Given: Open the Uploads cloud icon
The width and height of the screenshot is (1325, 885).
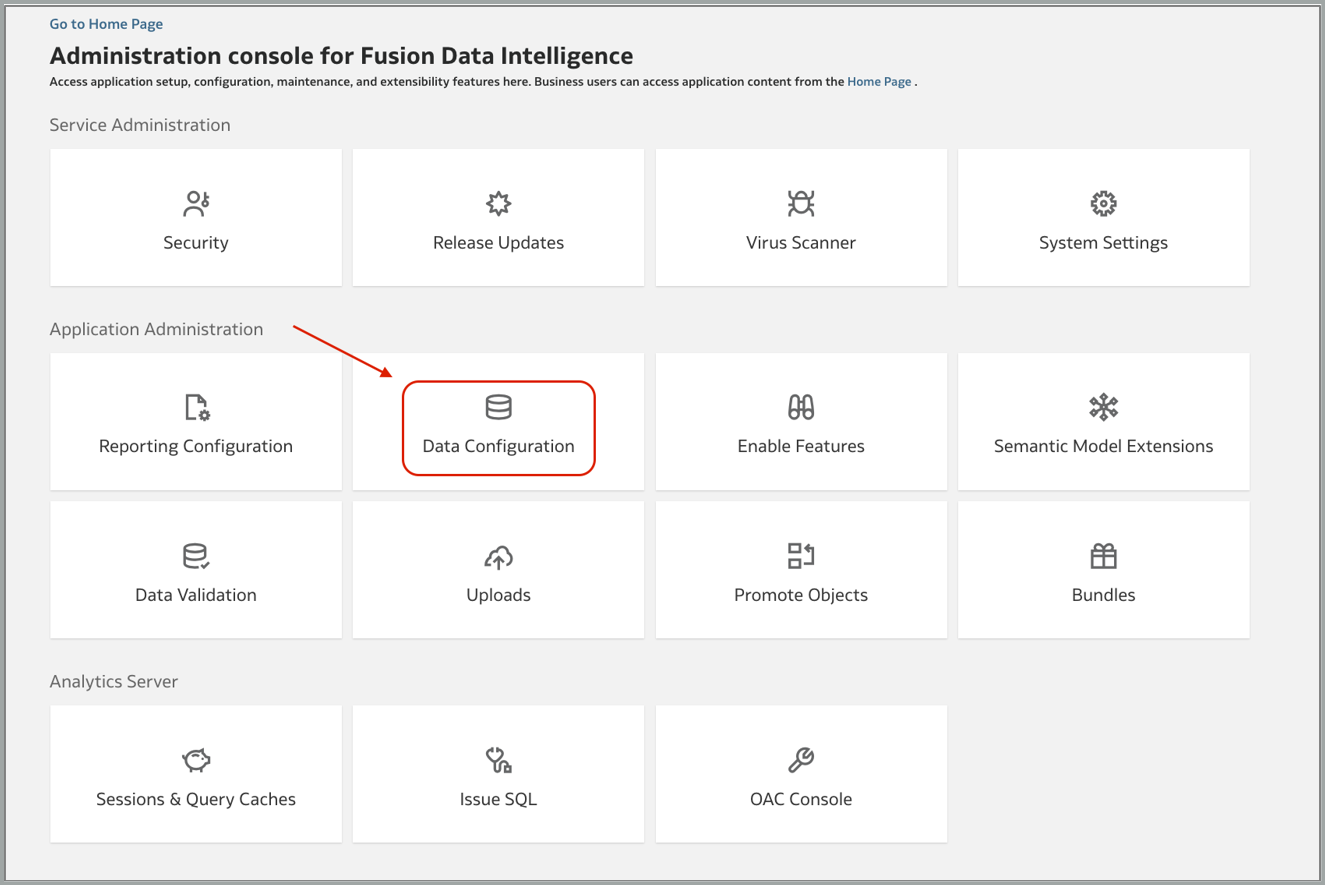Looking at the screenshot, I should pyautogui.click(x=498, y=556).
